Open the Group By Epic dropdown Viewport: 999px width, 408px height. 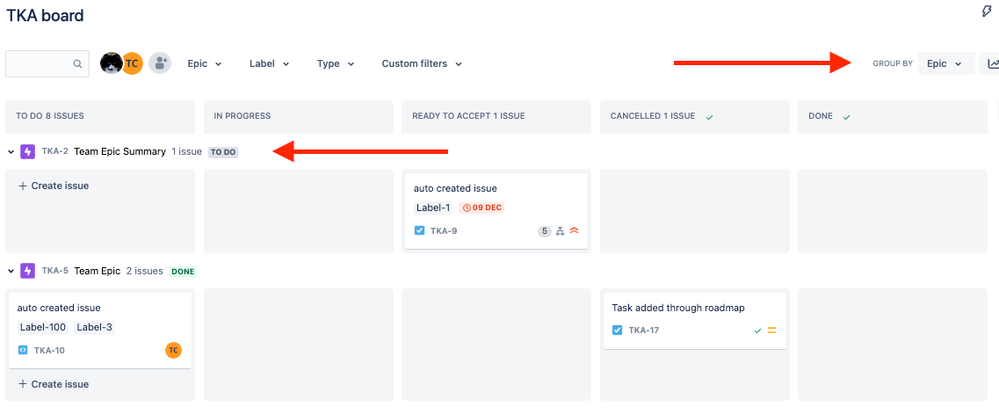(946, 64)
